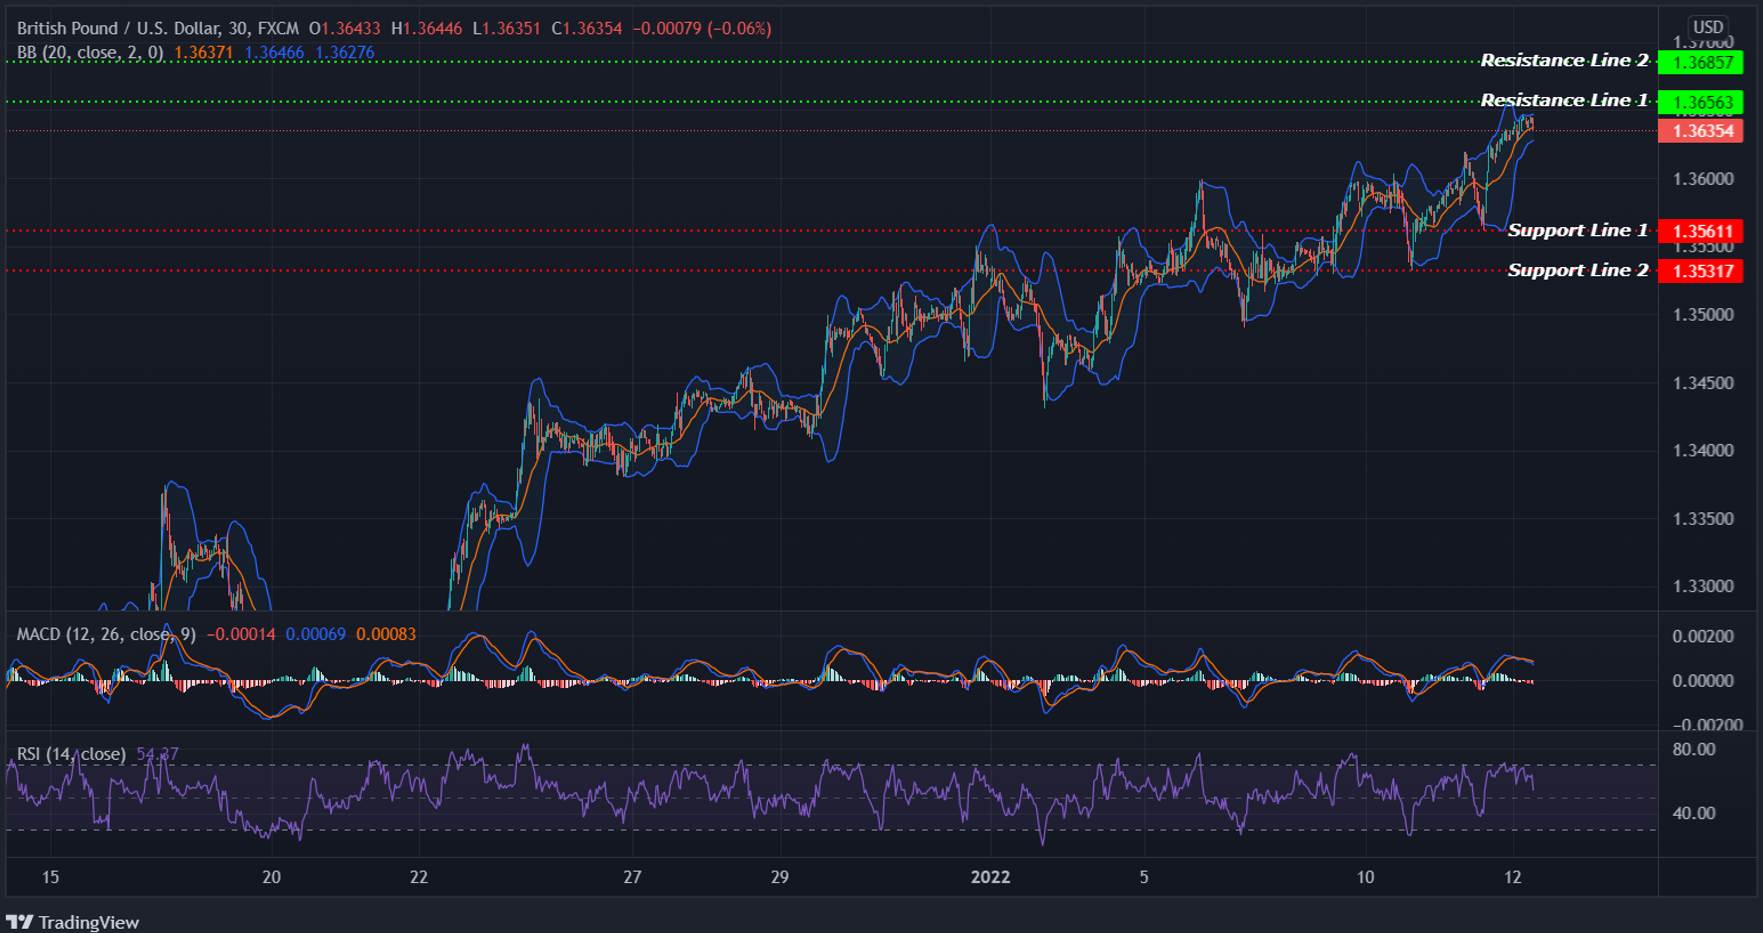
Task: Click the Support Line 2 text label
Action: point(1576,270)
